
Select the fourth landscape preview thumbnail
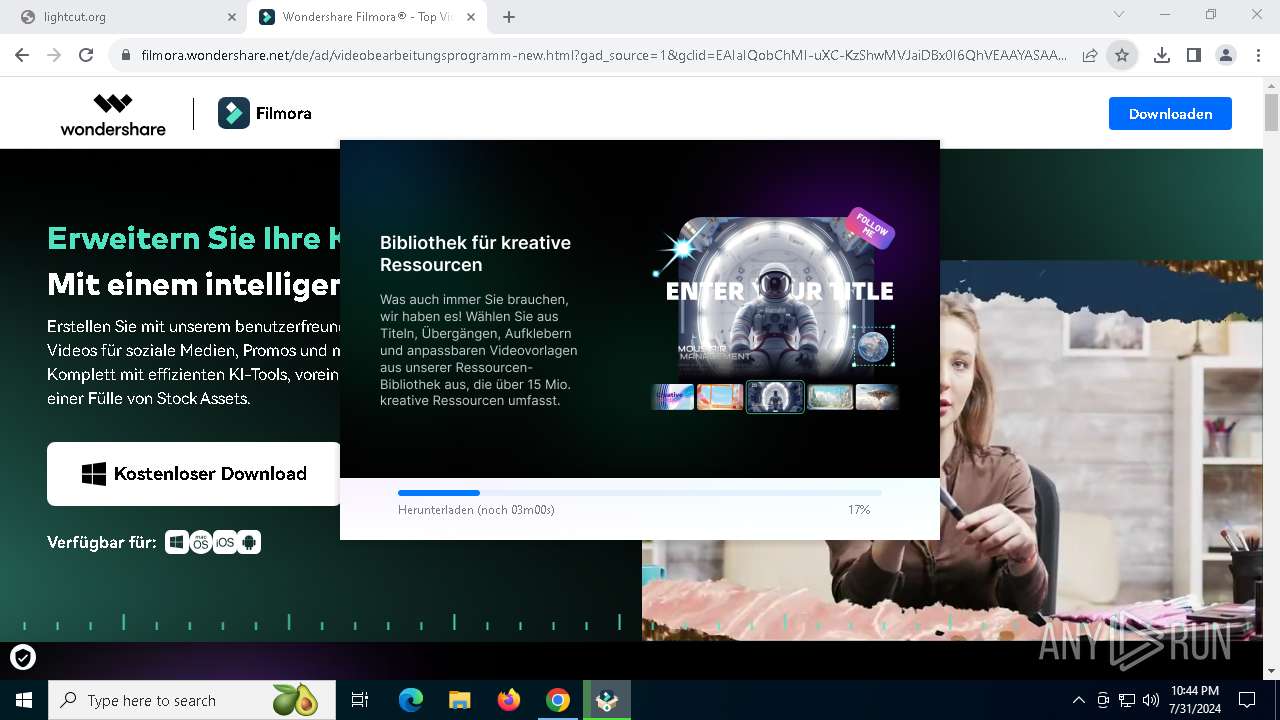[x=830, y=397]
